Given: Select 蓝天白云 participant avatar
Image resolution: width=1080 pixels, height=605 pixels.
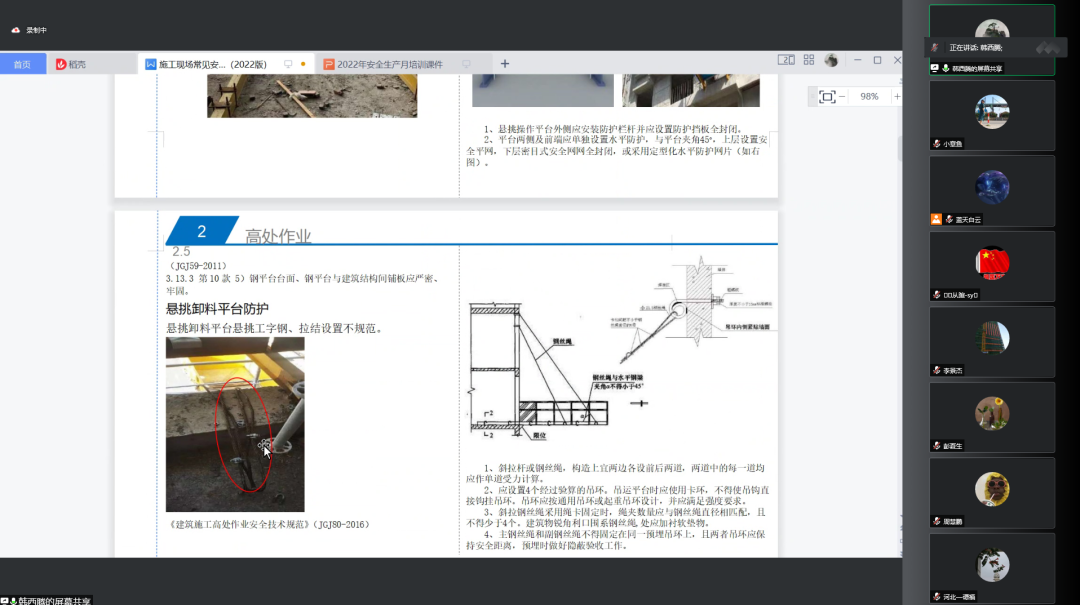Looking at the screenshot, I should (992, 187).
